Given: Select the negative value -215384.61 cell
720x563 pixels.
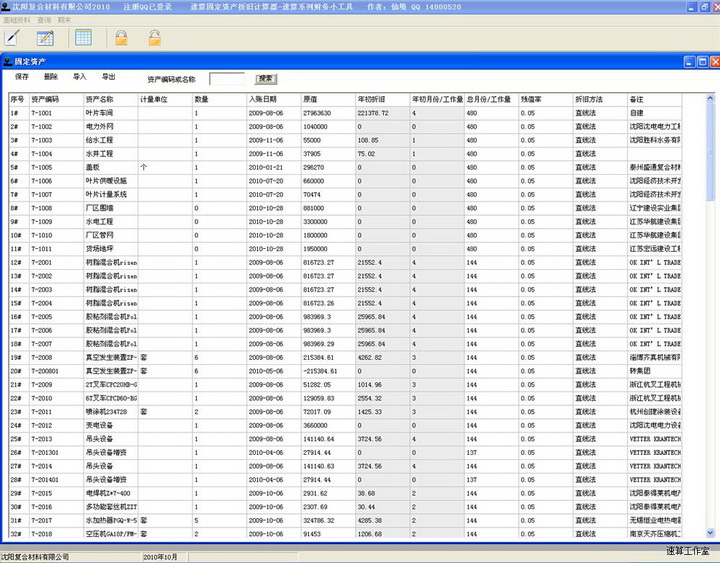Looking at the screenshot, I should tap(328, 371).
